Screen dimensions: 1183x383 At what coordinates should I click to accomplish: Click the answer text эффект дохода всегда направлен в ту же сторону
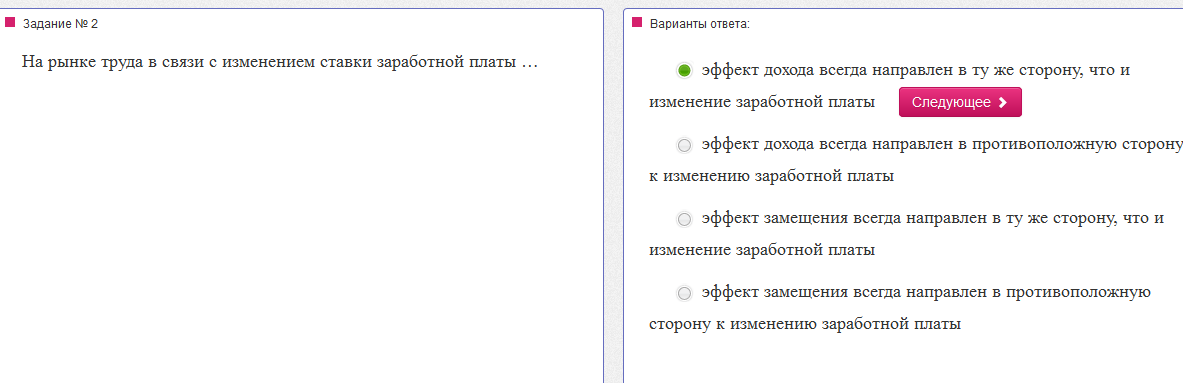pos(915,71)
